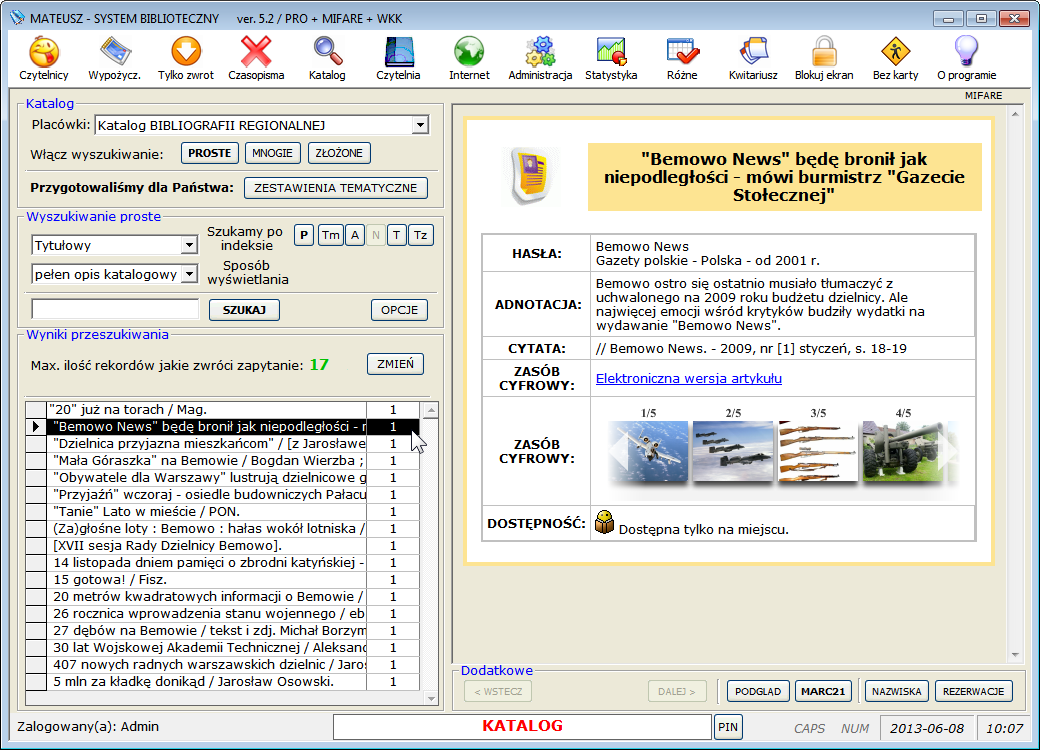Toggle the P index button
The width and height of the screenshot is (1040, 750).
(304, 235)
